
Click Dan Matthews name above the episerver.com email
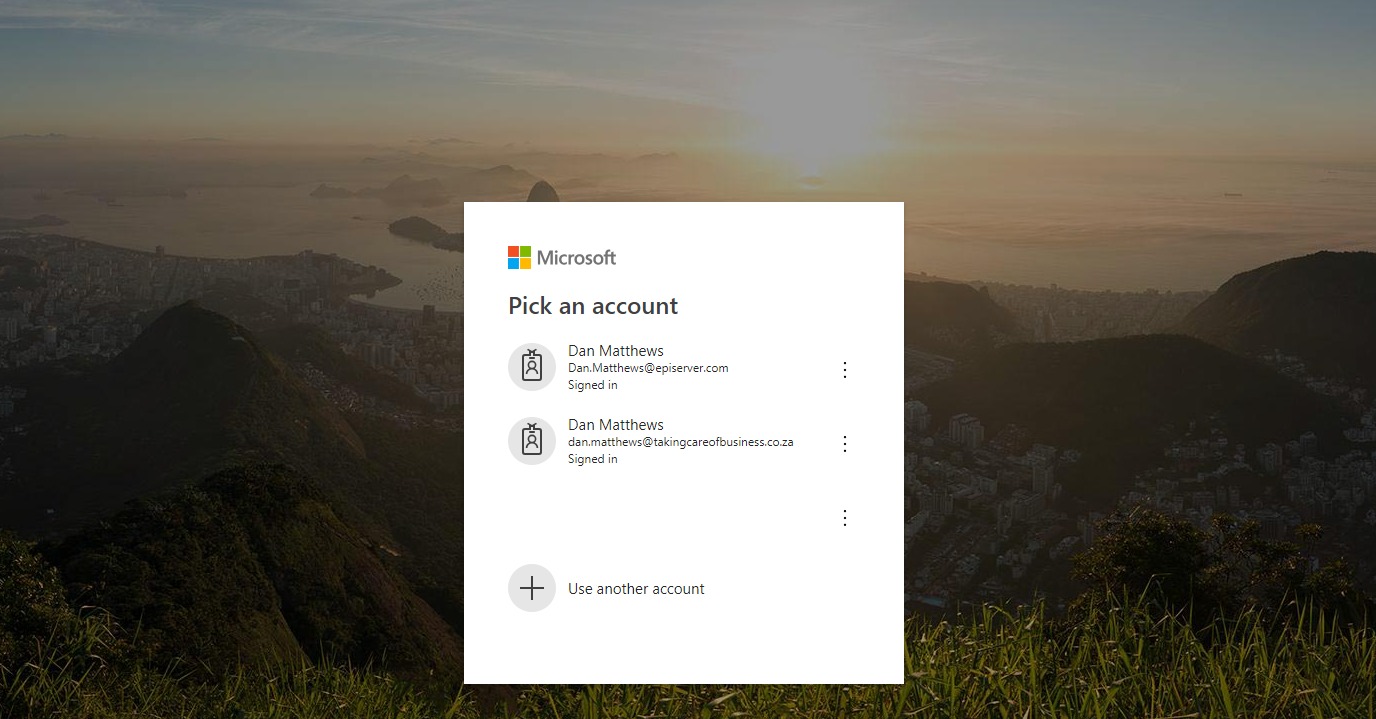coord(616,351)
